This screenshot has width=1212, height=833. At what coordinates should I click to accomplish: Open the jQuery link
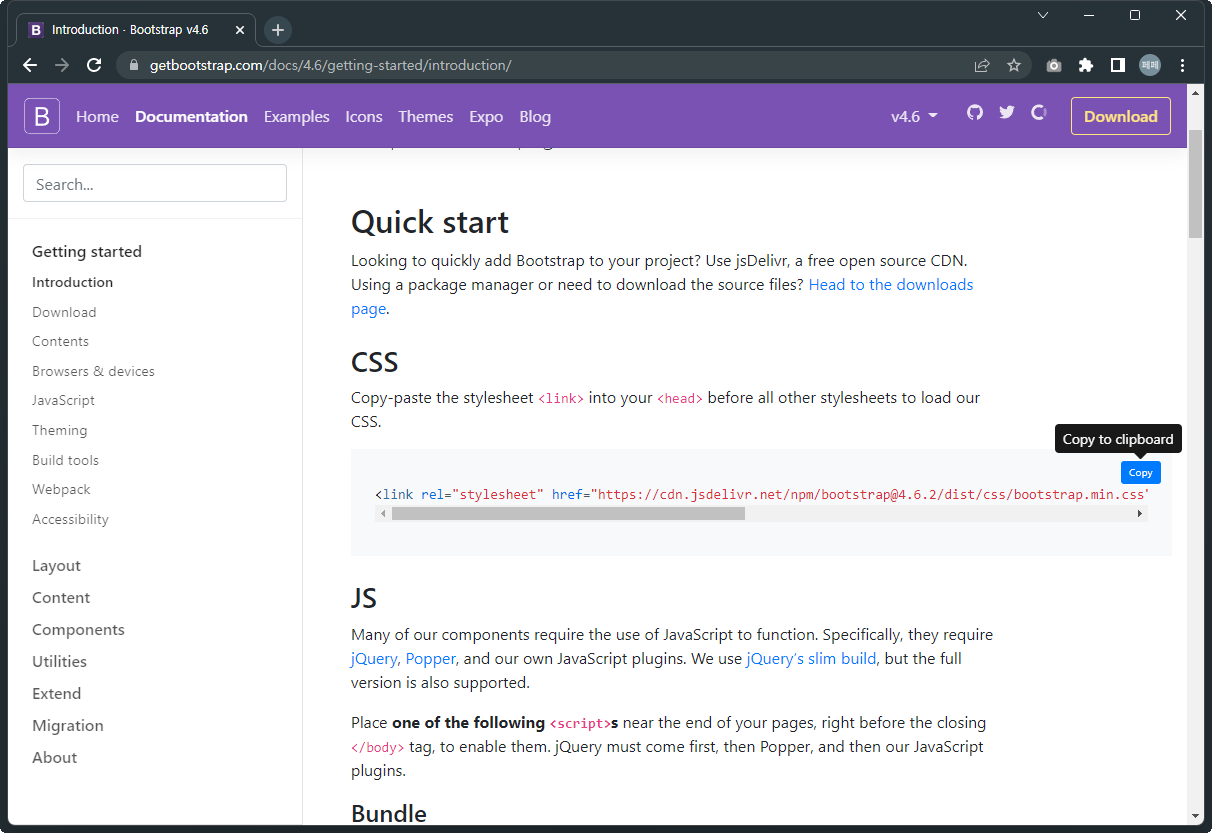tap(374, 659)
